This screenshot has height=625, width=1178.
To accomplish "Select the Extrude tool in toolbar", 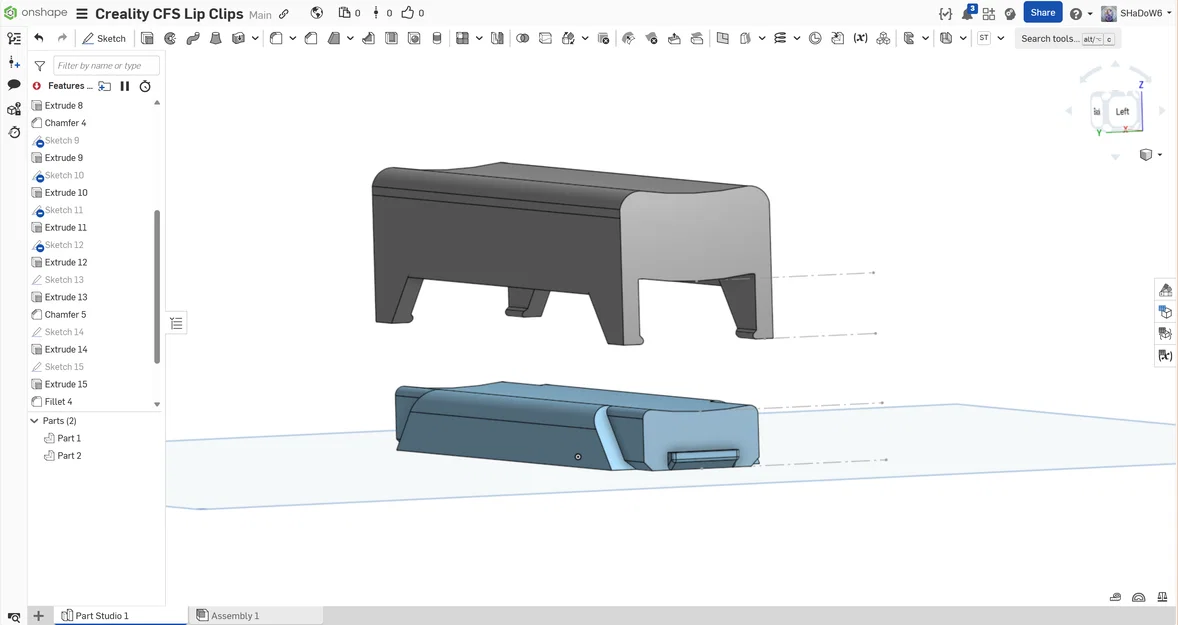I will 147,38.
